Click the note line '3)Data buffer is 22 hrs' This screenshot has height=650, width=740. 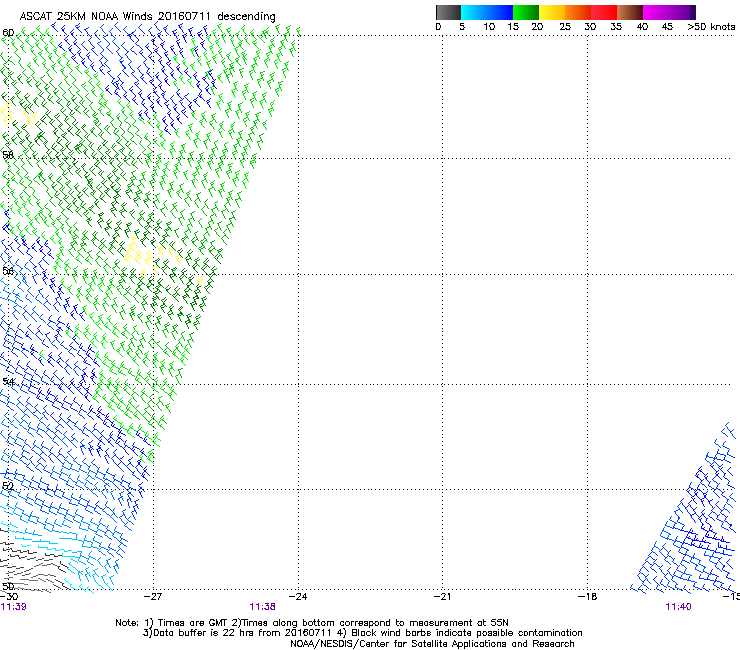click(x=362, y=633)
